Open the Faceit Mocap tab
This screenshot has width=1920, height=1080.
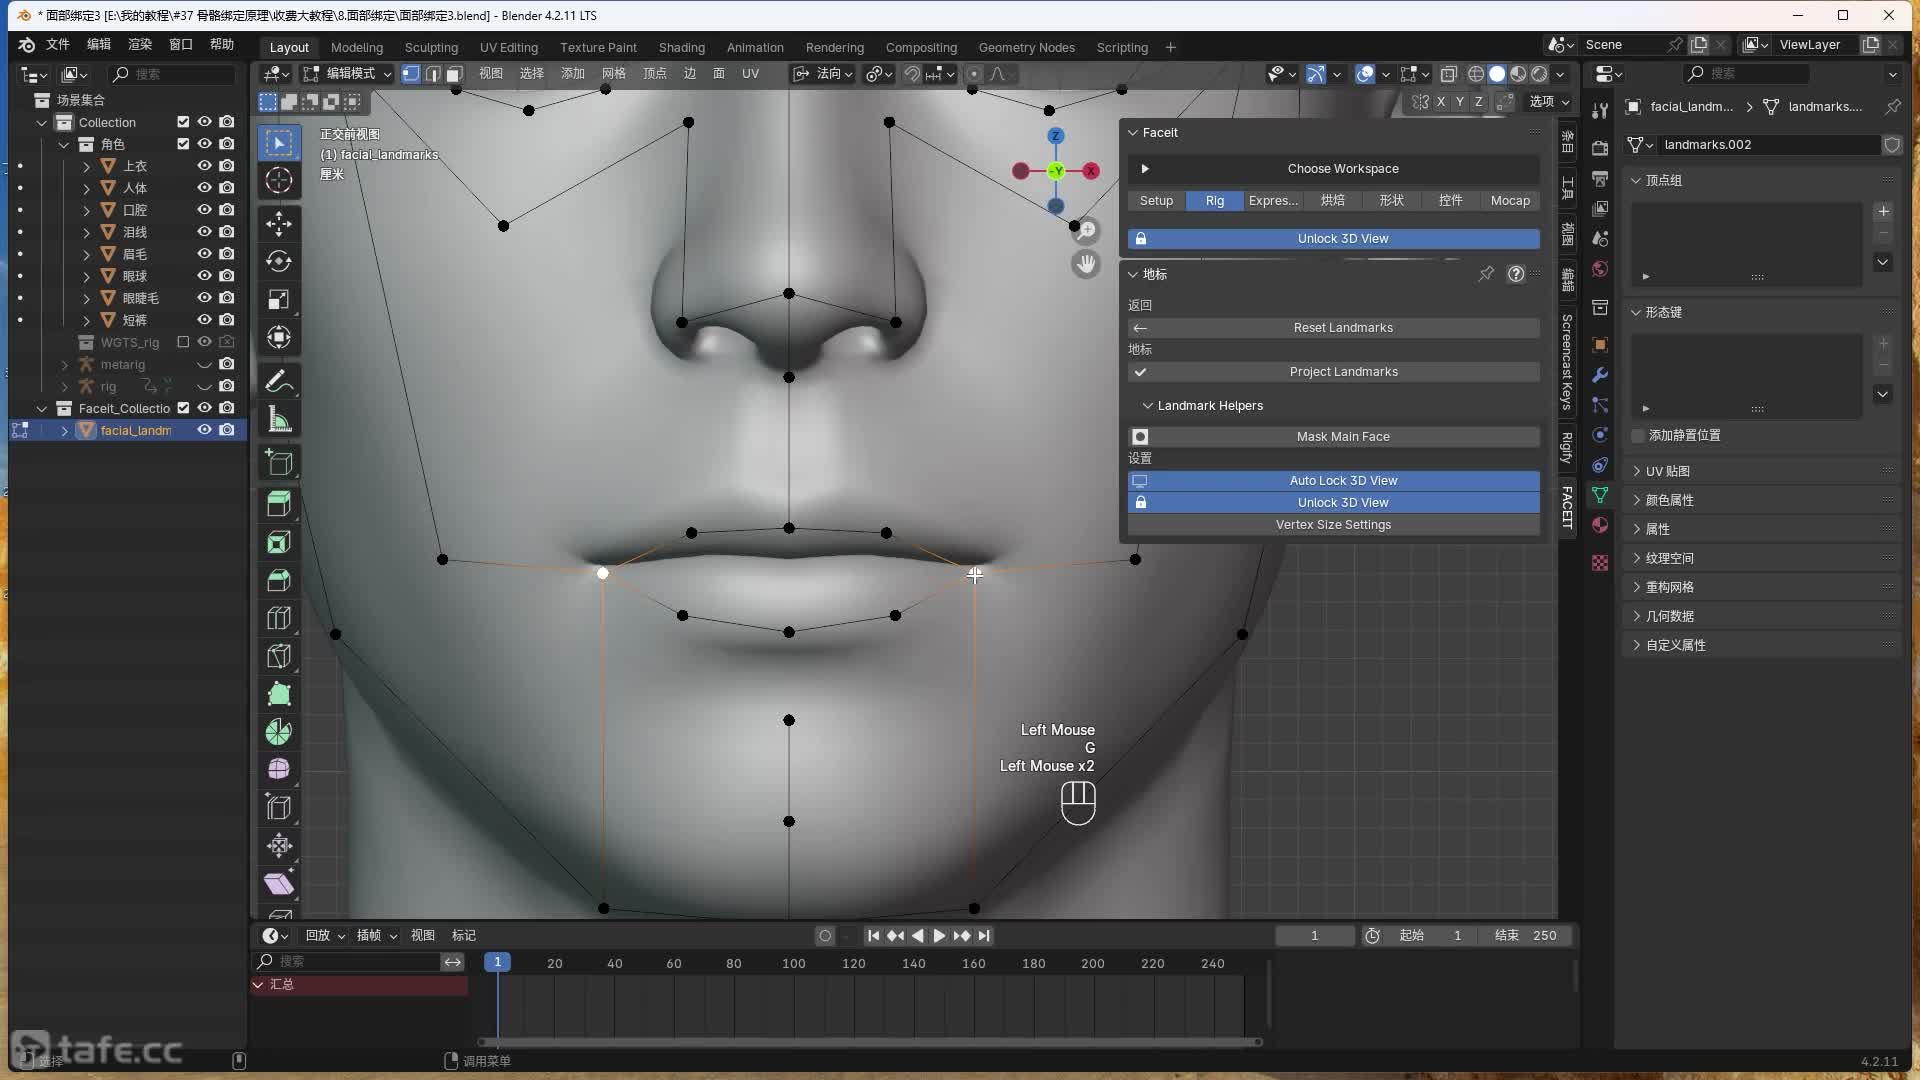click(1510, 201)
